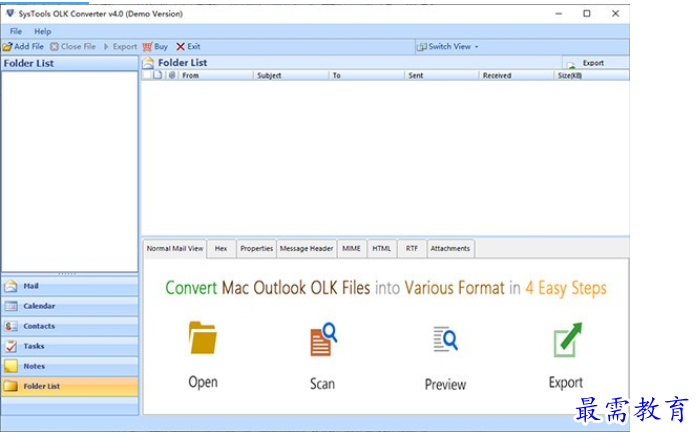Switch to the Normal Mail View tab
The image size is (697, 441).
(175, 249)
